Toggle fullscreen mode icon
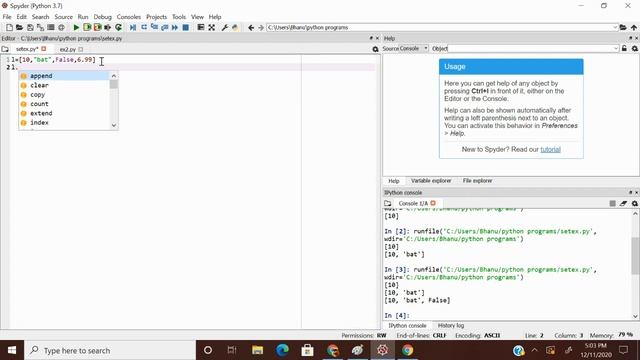The height and width of the screenshot is (360, 640). click(211, 27)
